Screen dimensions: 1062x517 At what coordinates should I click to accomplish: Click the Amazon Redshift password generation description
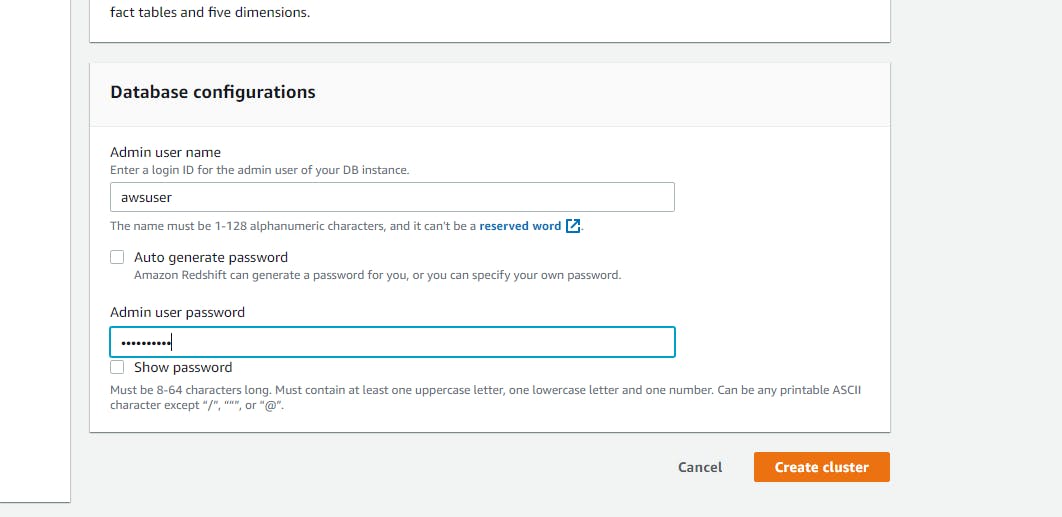click(377, 275)
